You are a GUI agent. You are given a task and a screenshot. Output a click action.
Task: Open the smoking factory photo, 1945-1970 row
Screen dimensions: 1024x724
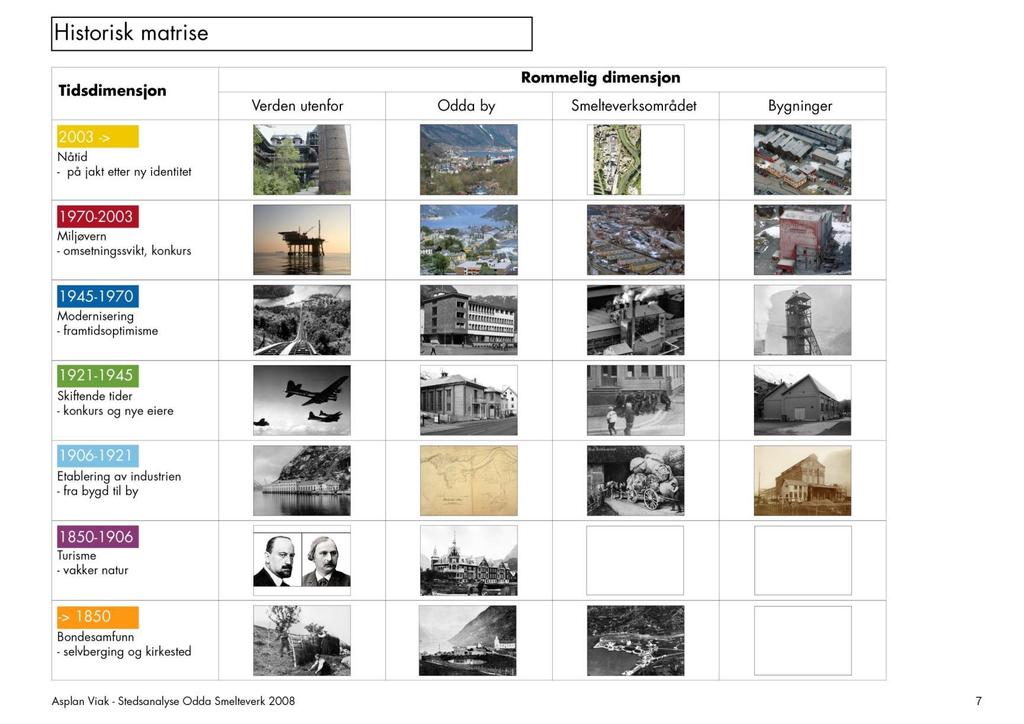[635, 320]
